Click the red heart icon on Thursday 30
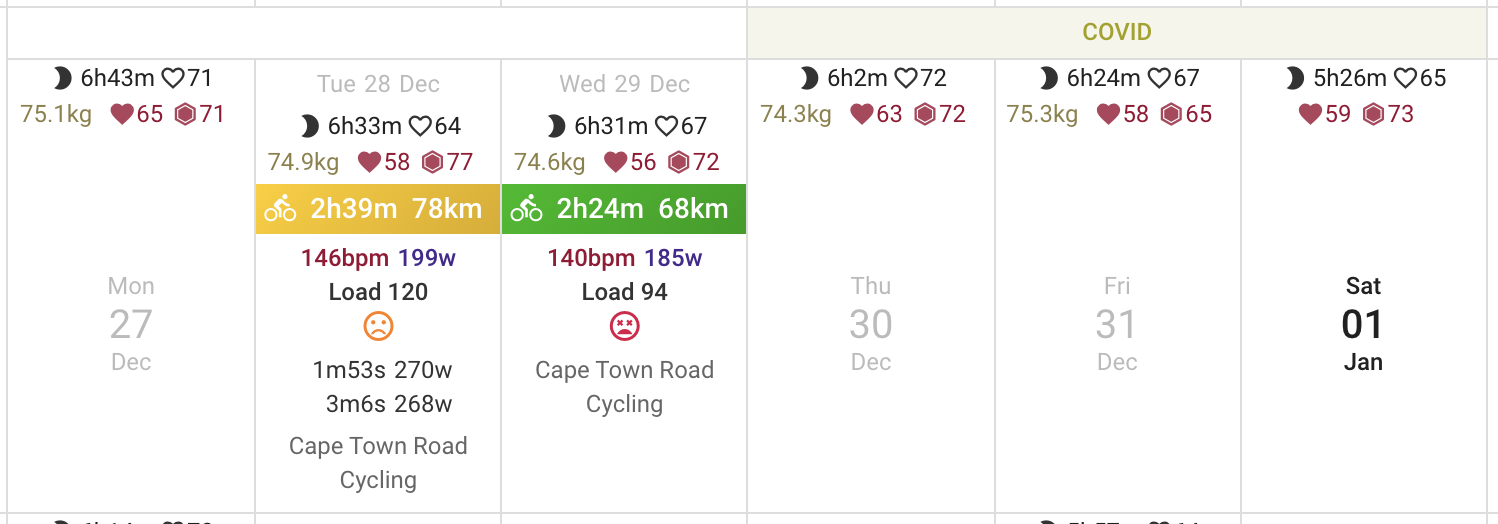The width and height of the screenshot is (1498, 524). point(862,114)
